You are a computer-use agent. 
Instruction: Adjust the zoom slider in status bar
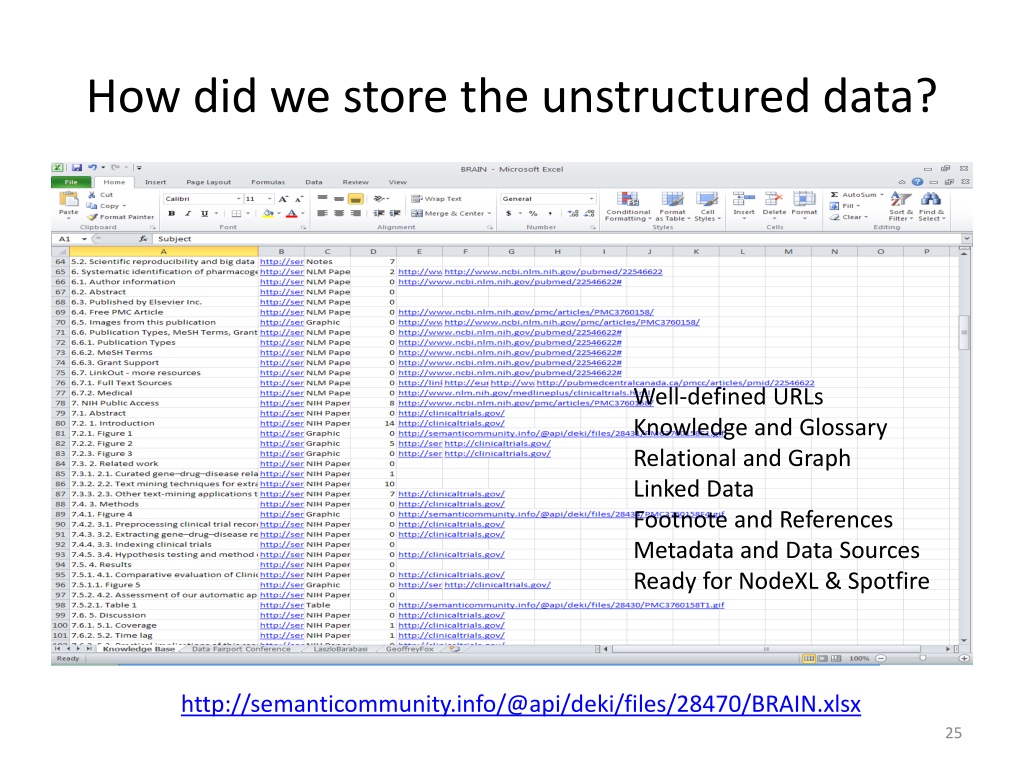point(921,658)
